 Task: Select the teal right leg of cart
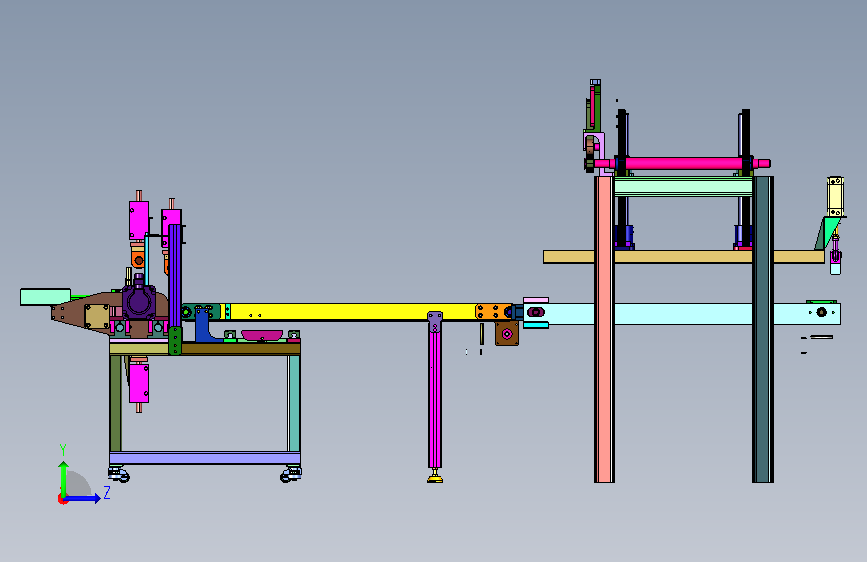pyautogui.click(x=294, y=403)
